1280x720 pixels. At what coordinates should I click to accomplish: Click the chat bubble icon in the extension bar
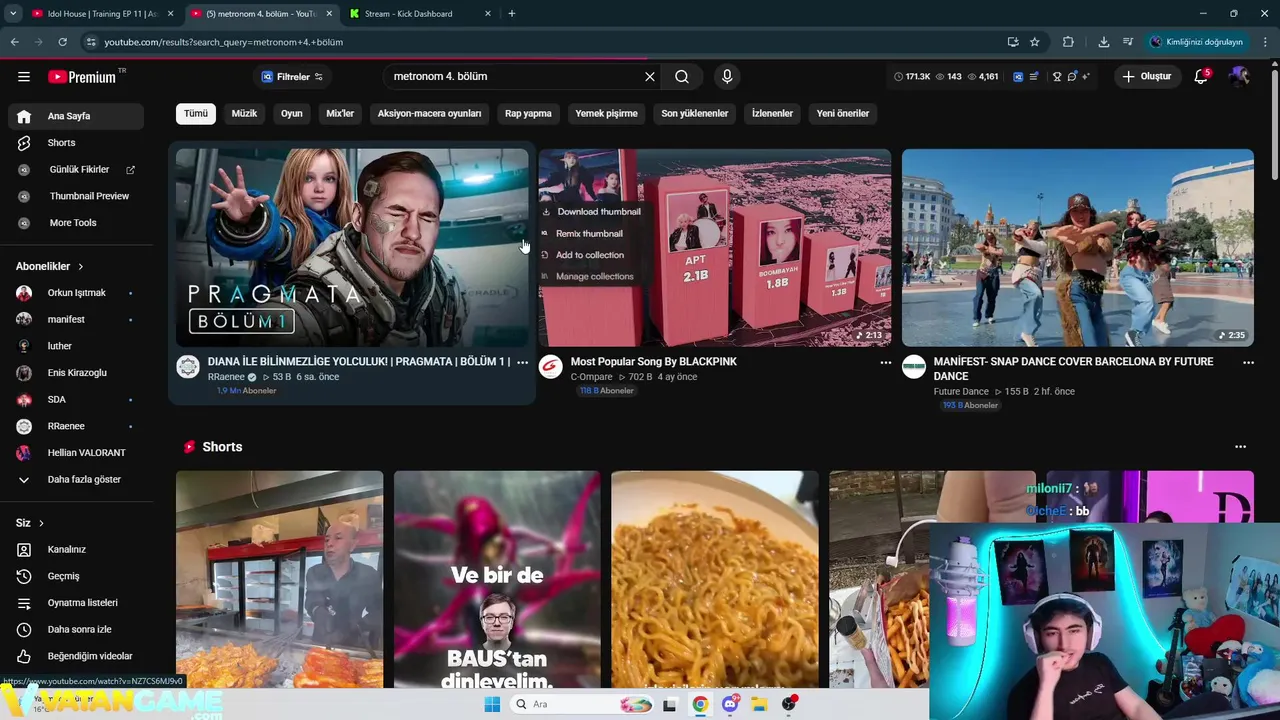coord(1072,76)
